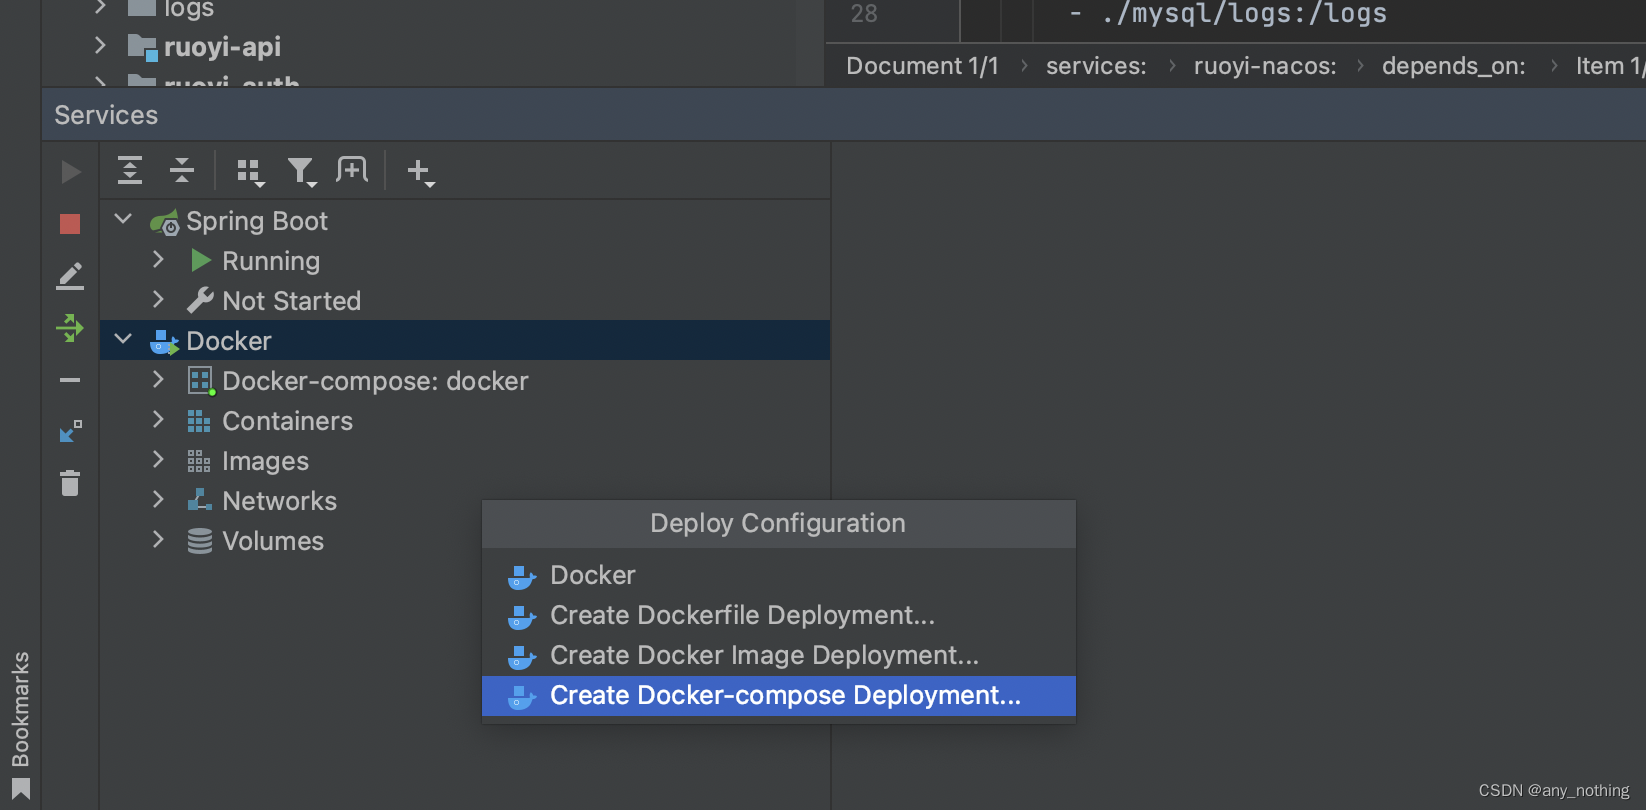Viewport: 1646px width, 810px height.
Task: Expand the Docker-compose: docker node
Action: (158, 380)
